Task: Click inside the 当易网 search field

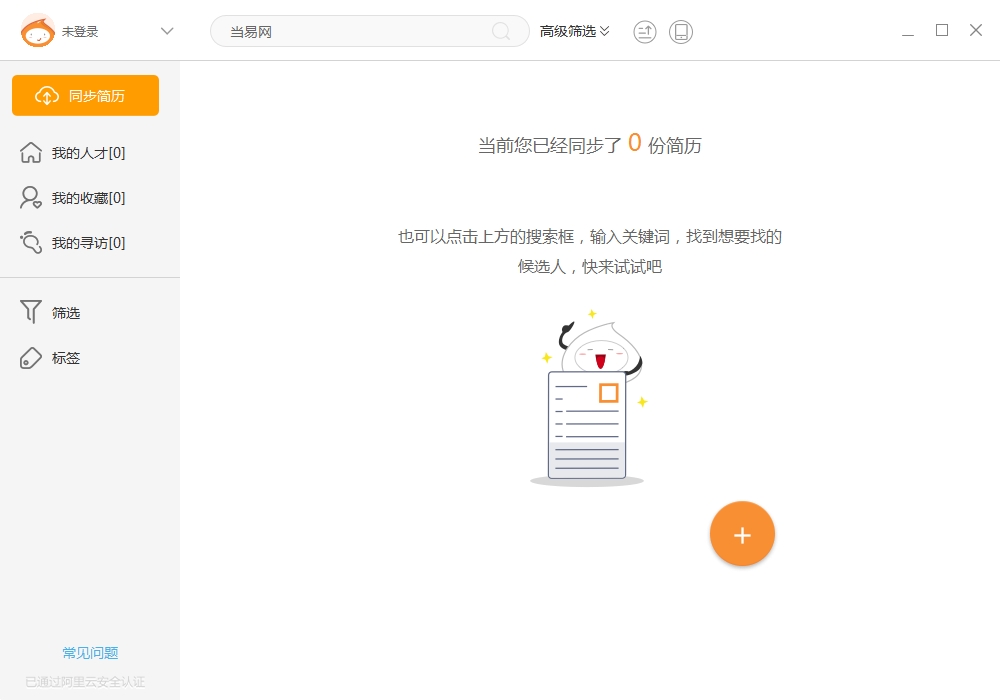Action: (x=350, y=31)
